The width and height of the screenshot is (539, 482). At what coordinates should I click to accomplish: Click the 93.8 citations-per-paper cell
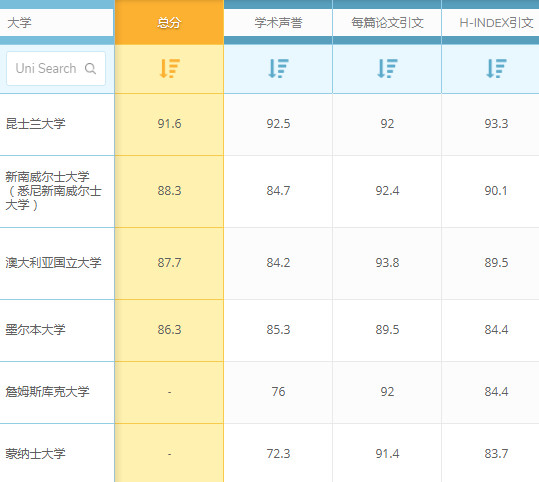pos(387,263)
